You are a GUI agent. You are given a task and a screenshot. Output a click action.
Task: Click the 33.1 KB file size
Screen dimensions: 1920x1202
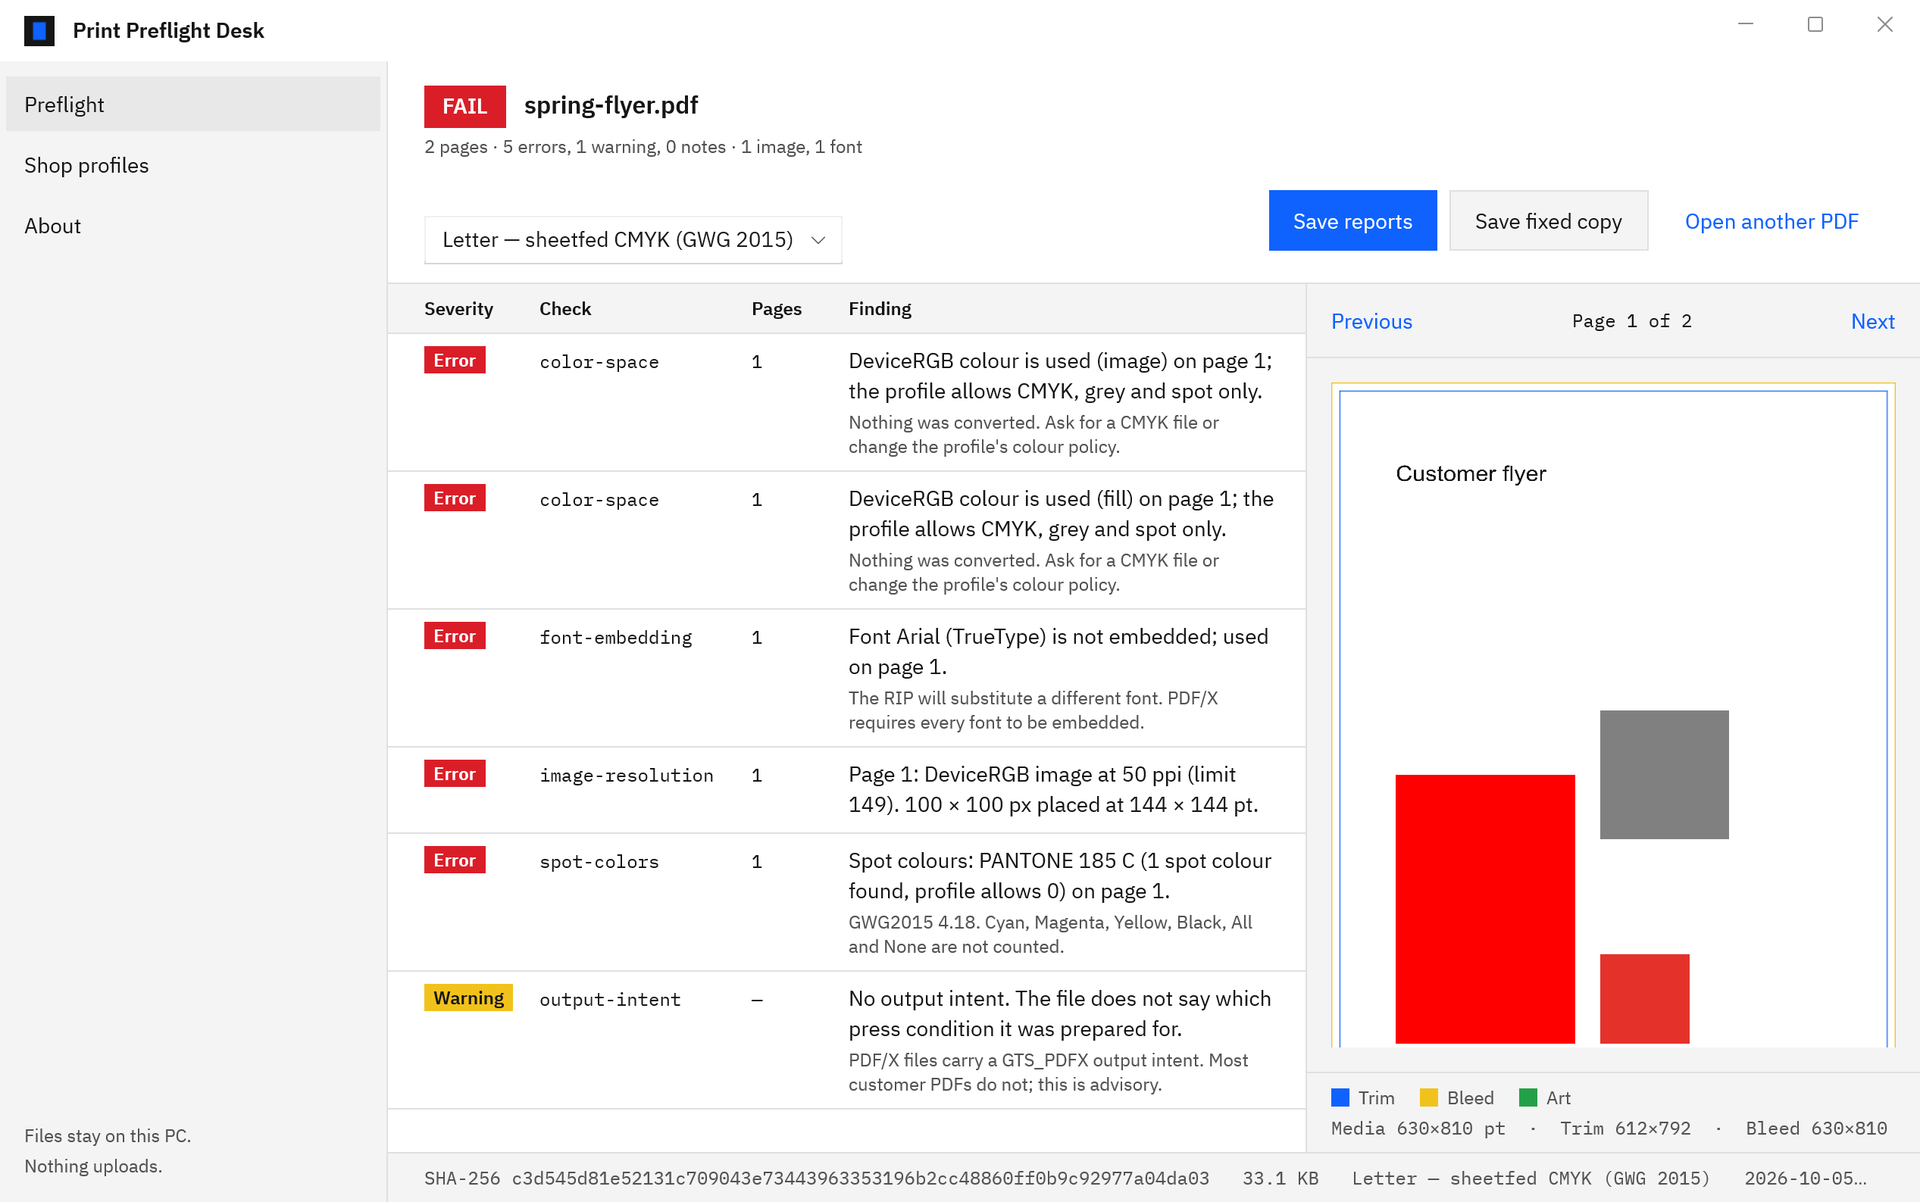click(x=1280, y=1178)
